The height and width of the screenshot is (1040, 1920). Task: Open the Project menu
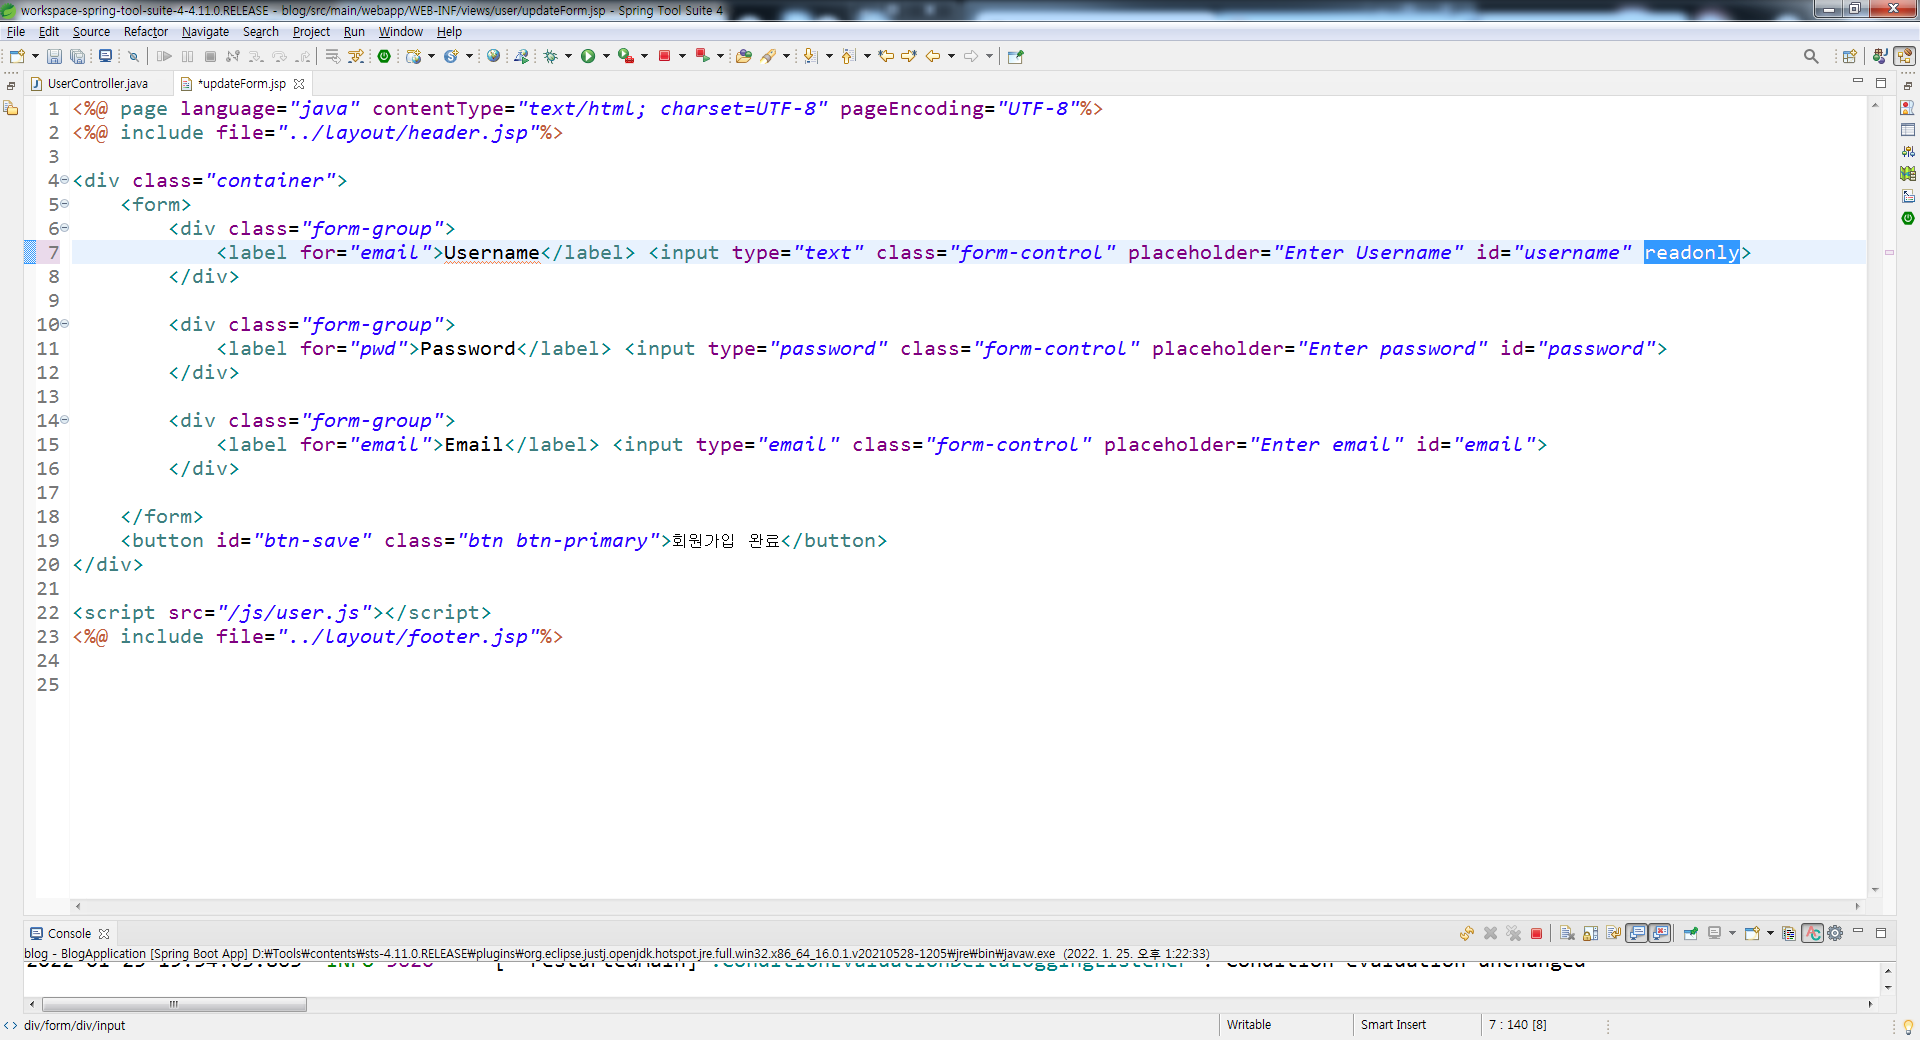click(x=311, y=32)
